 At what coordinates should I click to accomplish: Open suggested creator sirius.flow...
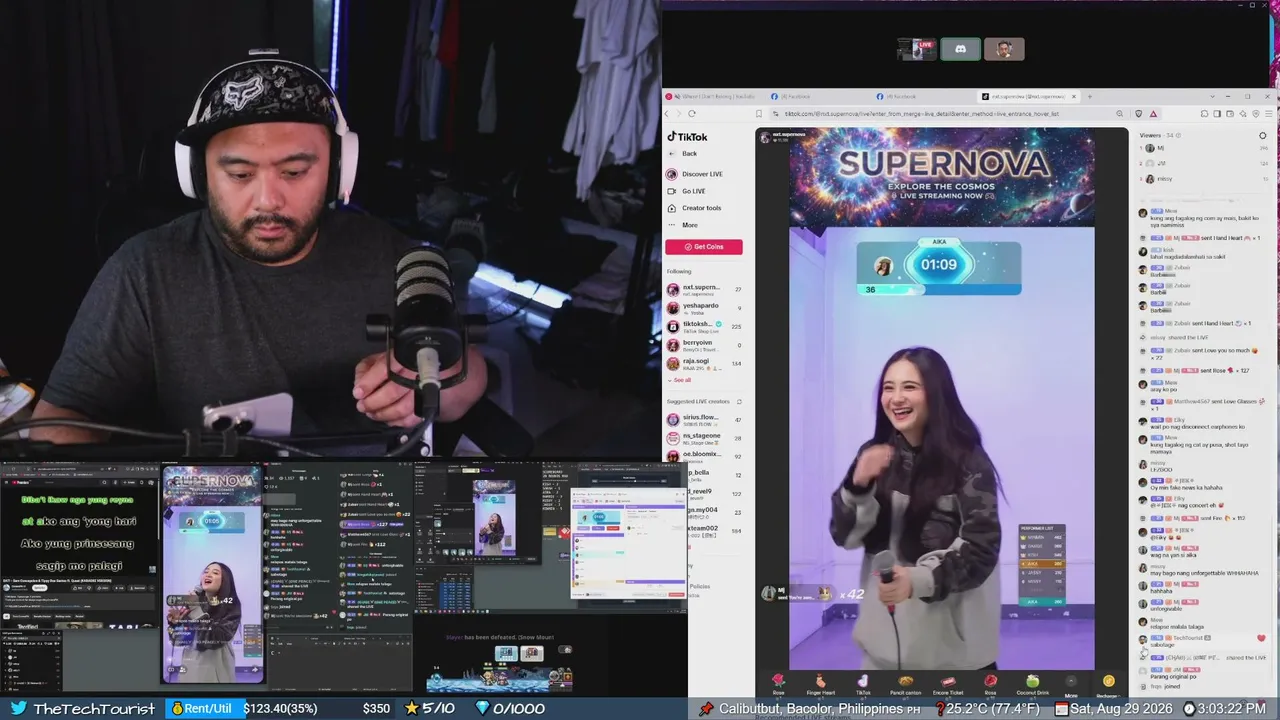click(703, 420)
